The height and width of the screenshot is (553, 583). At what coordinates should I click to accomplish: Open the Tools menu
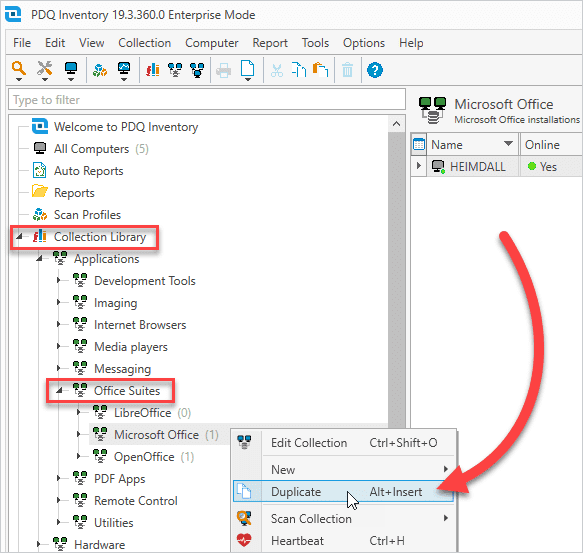pyautogui.click(x=315, y=43)
